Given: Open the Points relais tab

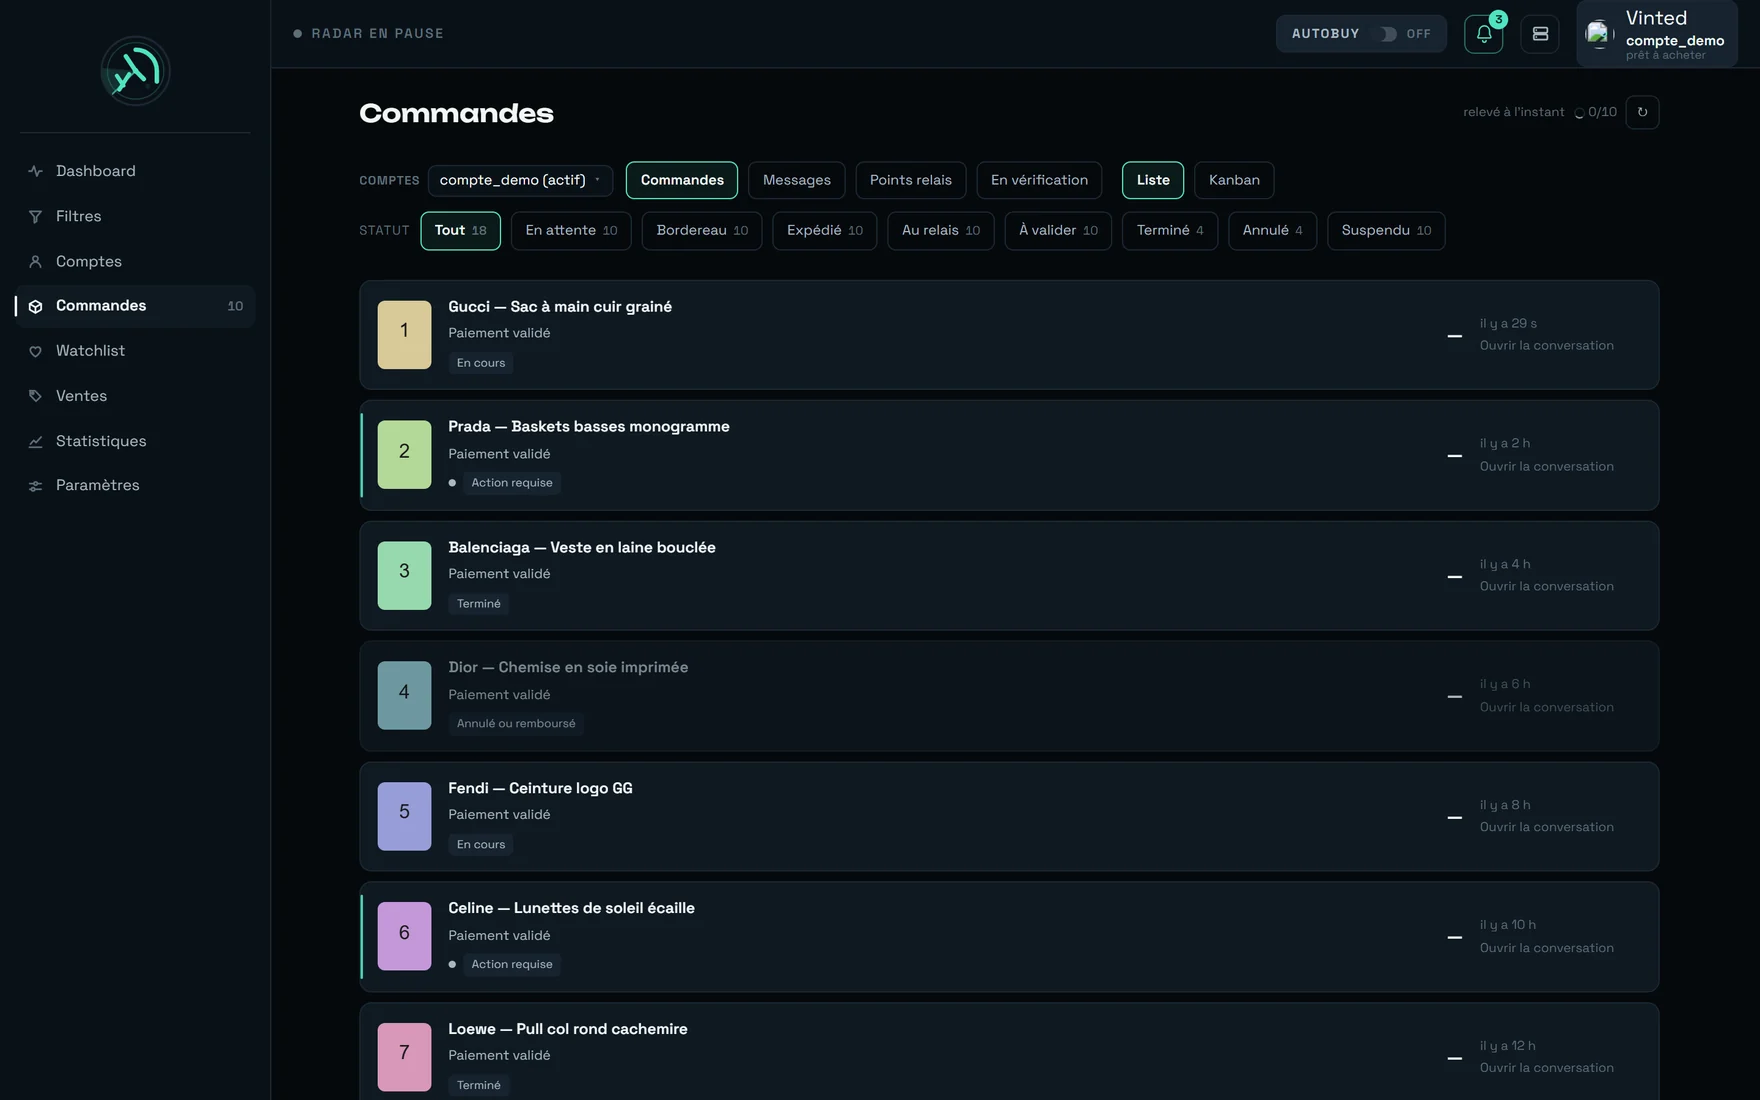Looking at the screenshot, I should 911,180.
